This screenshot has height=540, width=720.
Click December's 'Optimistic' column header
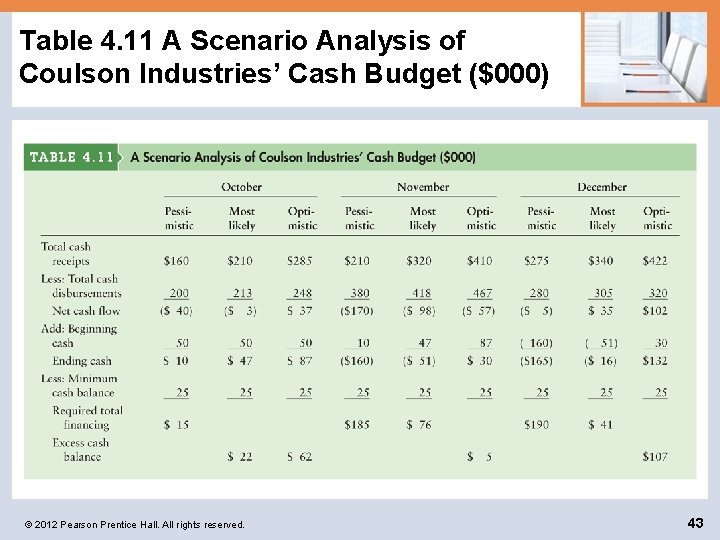point(657,218)
